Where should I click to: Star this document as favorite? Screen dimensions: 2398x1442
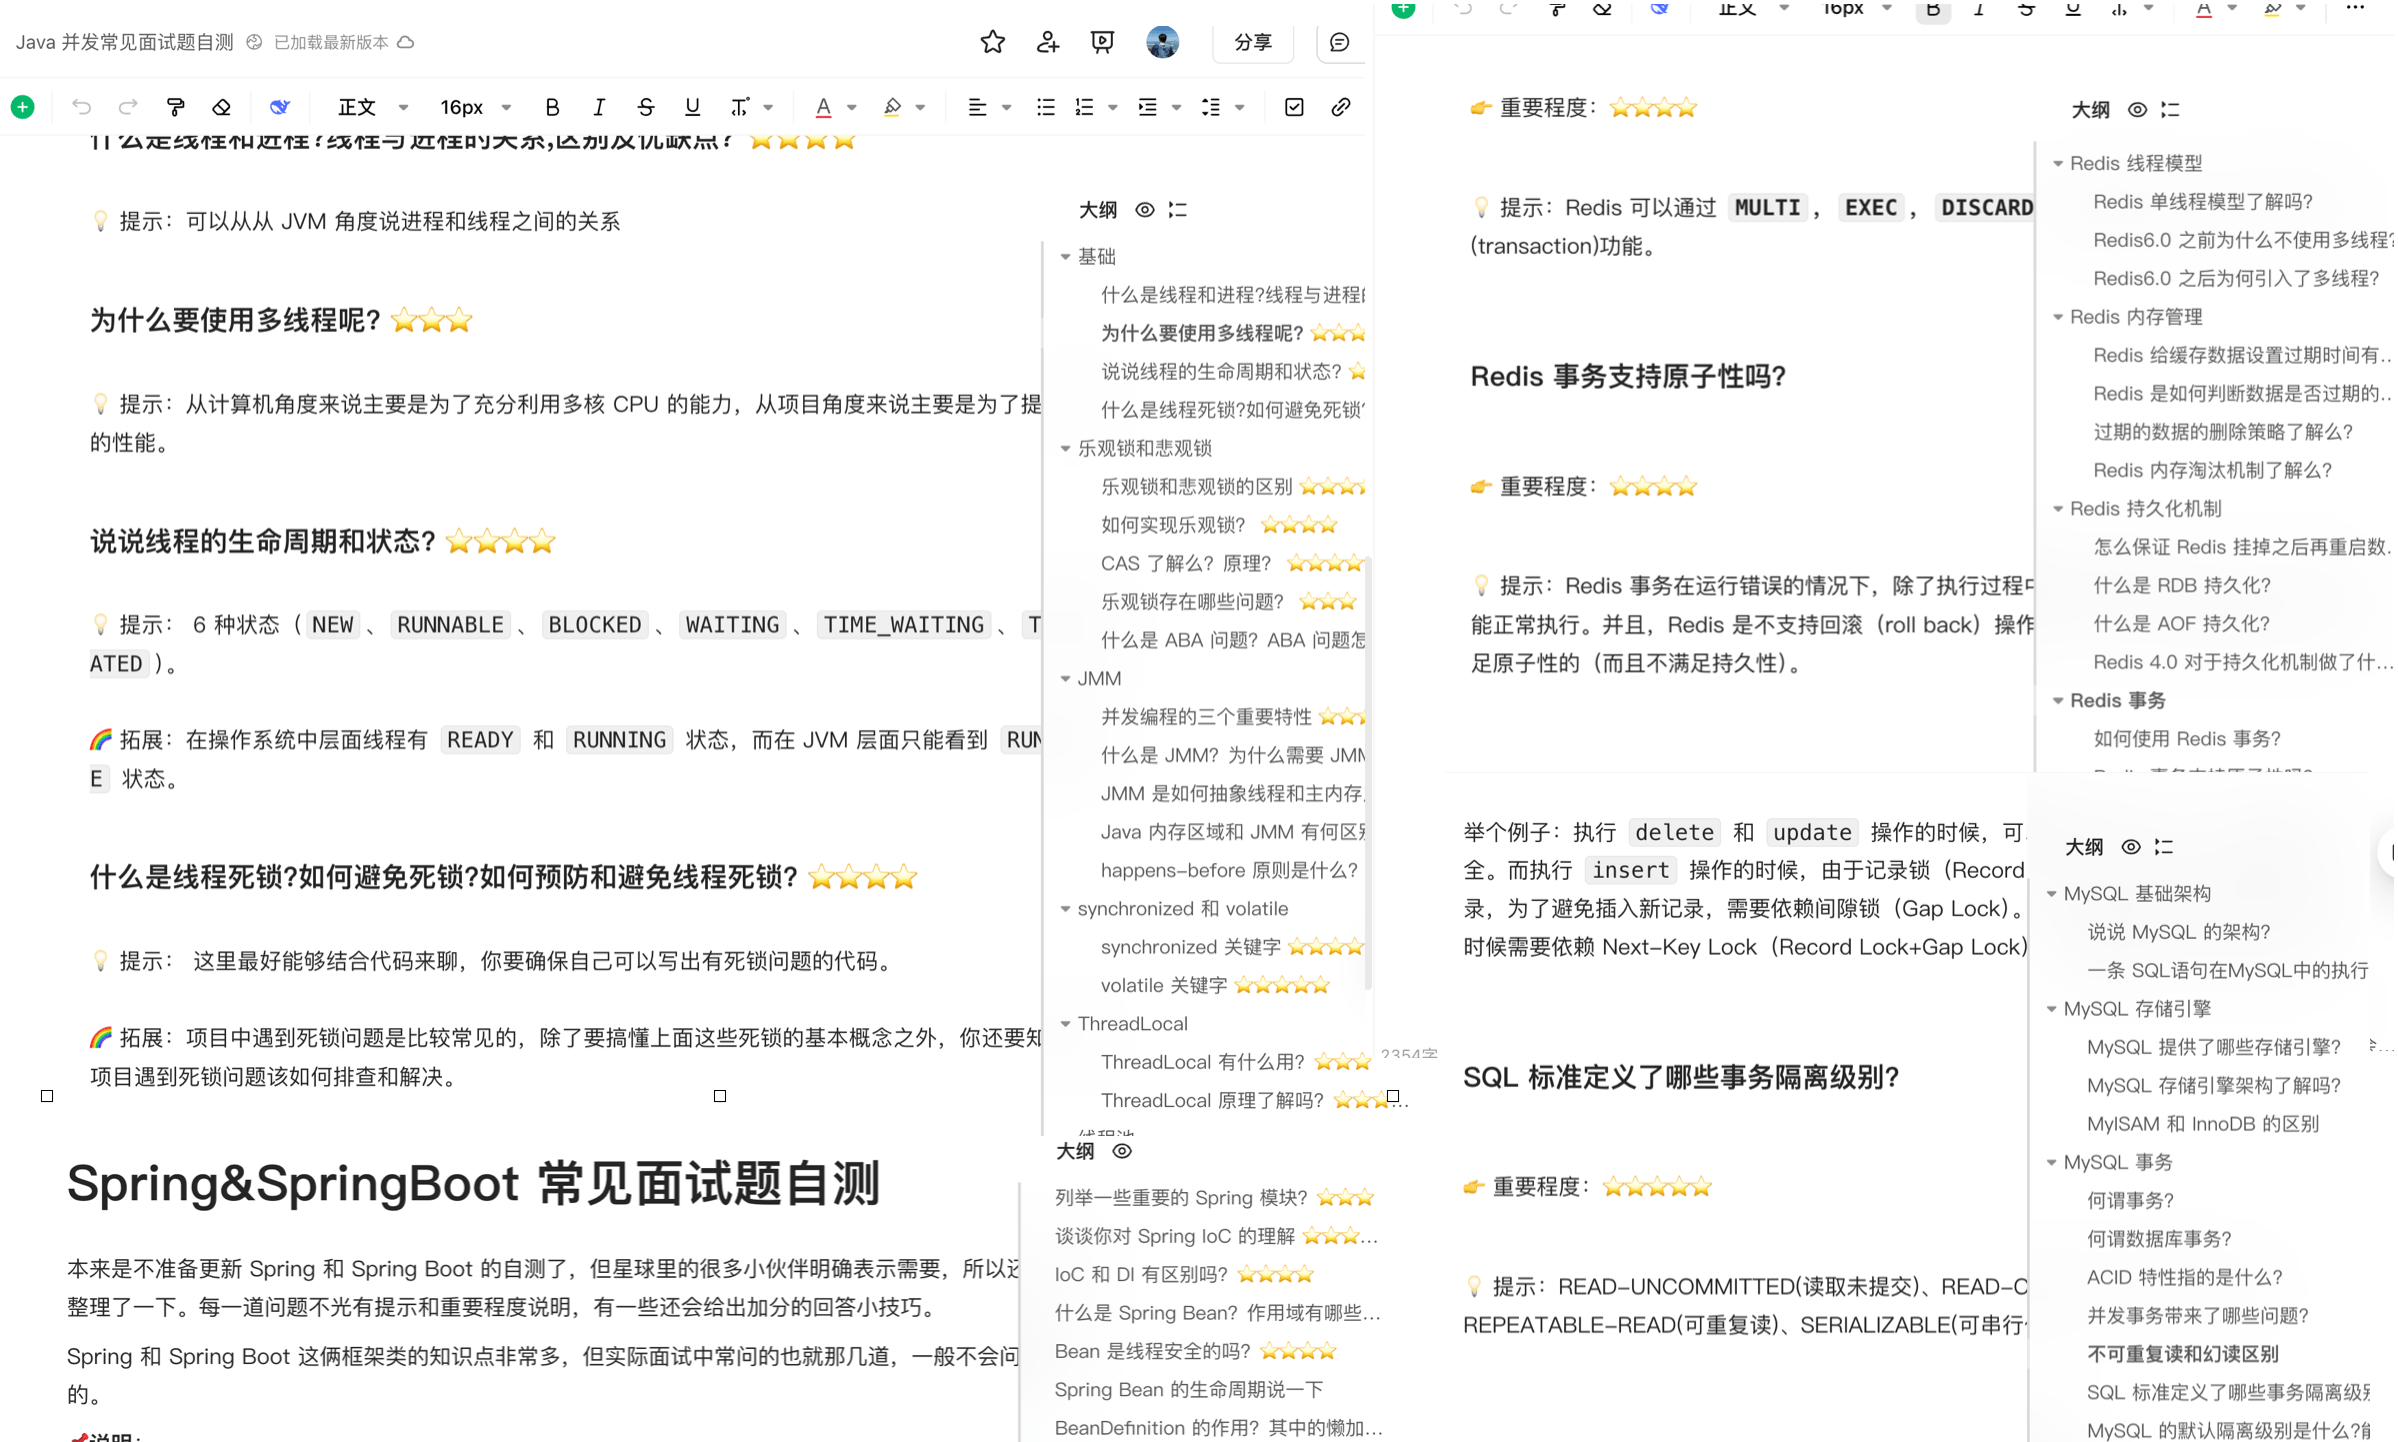(992, 42)
